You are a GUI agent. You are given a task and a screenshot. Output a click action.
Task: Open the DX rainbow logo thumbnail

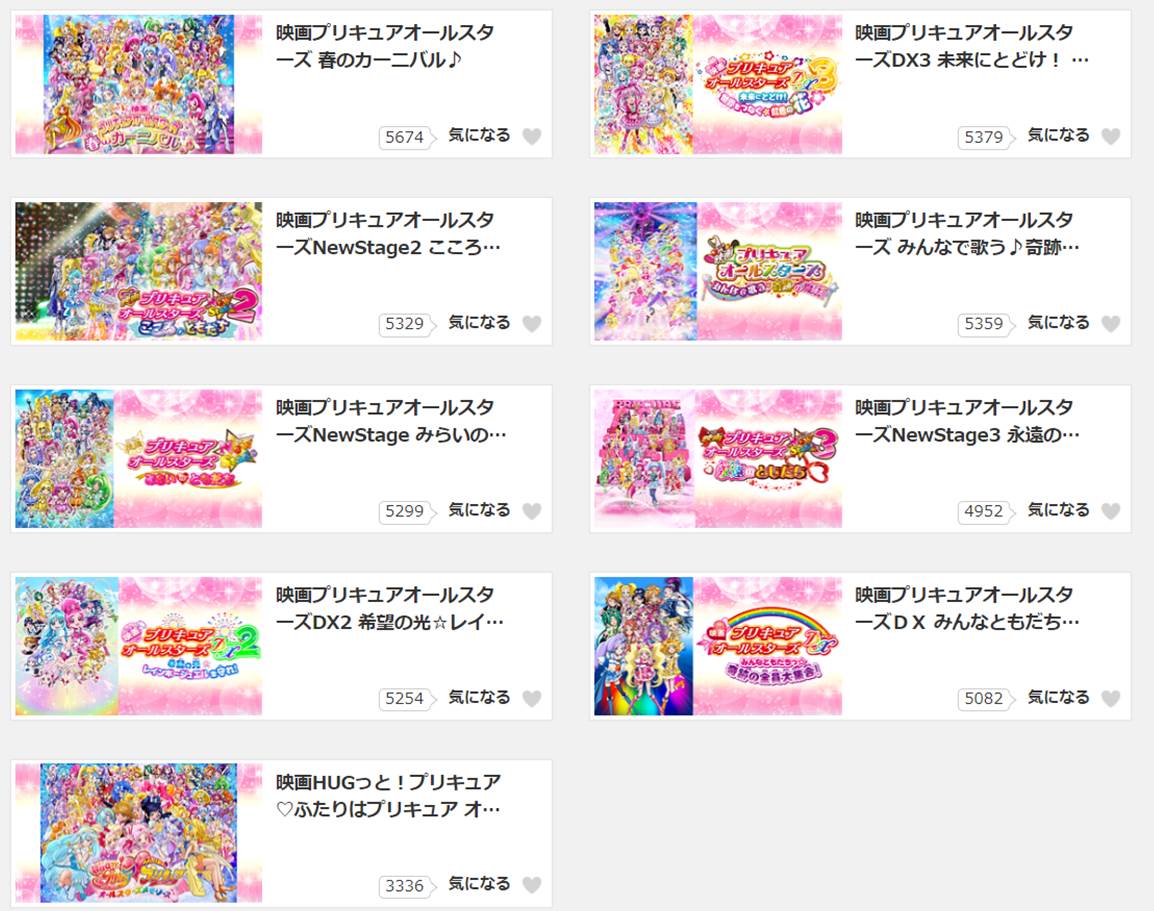[718, 646]
